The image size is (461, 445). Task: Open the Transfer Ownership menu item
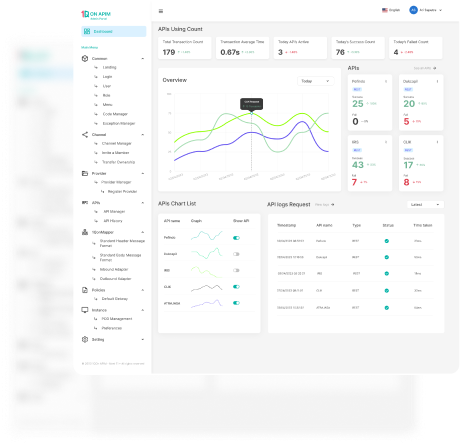118,162
